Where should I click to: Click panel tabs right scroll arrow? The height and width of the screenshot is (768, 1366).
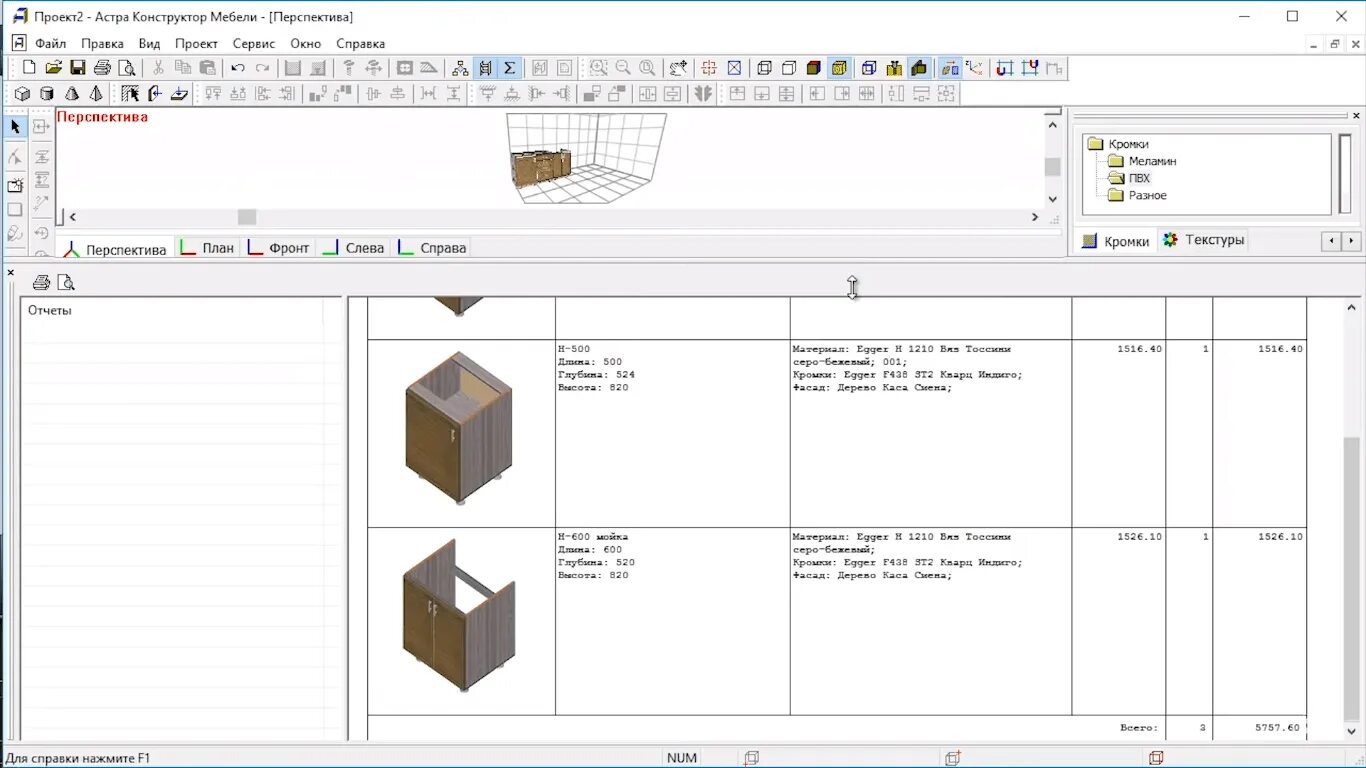pyautogui.click(x=1351, y=241)
